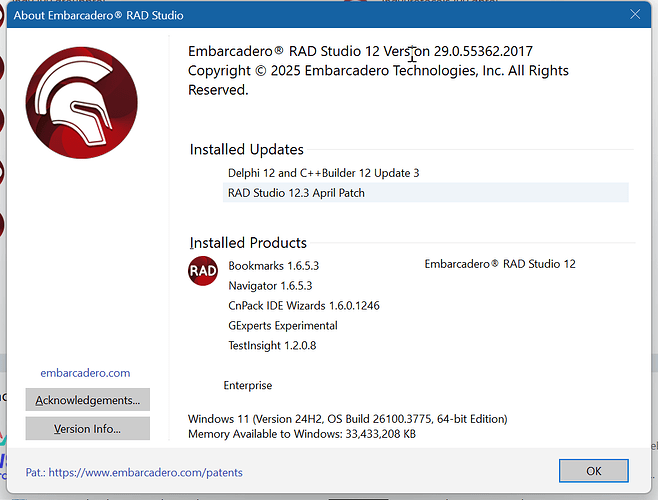Select 'GExperts Experimental' product entry
Screen dimensions: 658x500
tap(283, 325)
